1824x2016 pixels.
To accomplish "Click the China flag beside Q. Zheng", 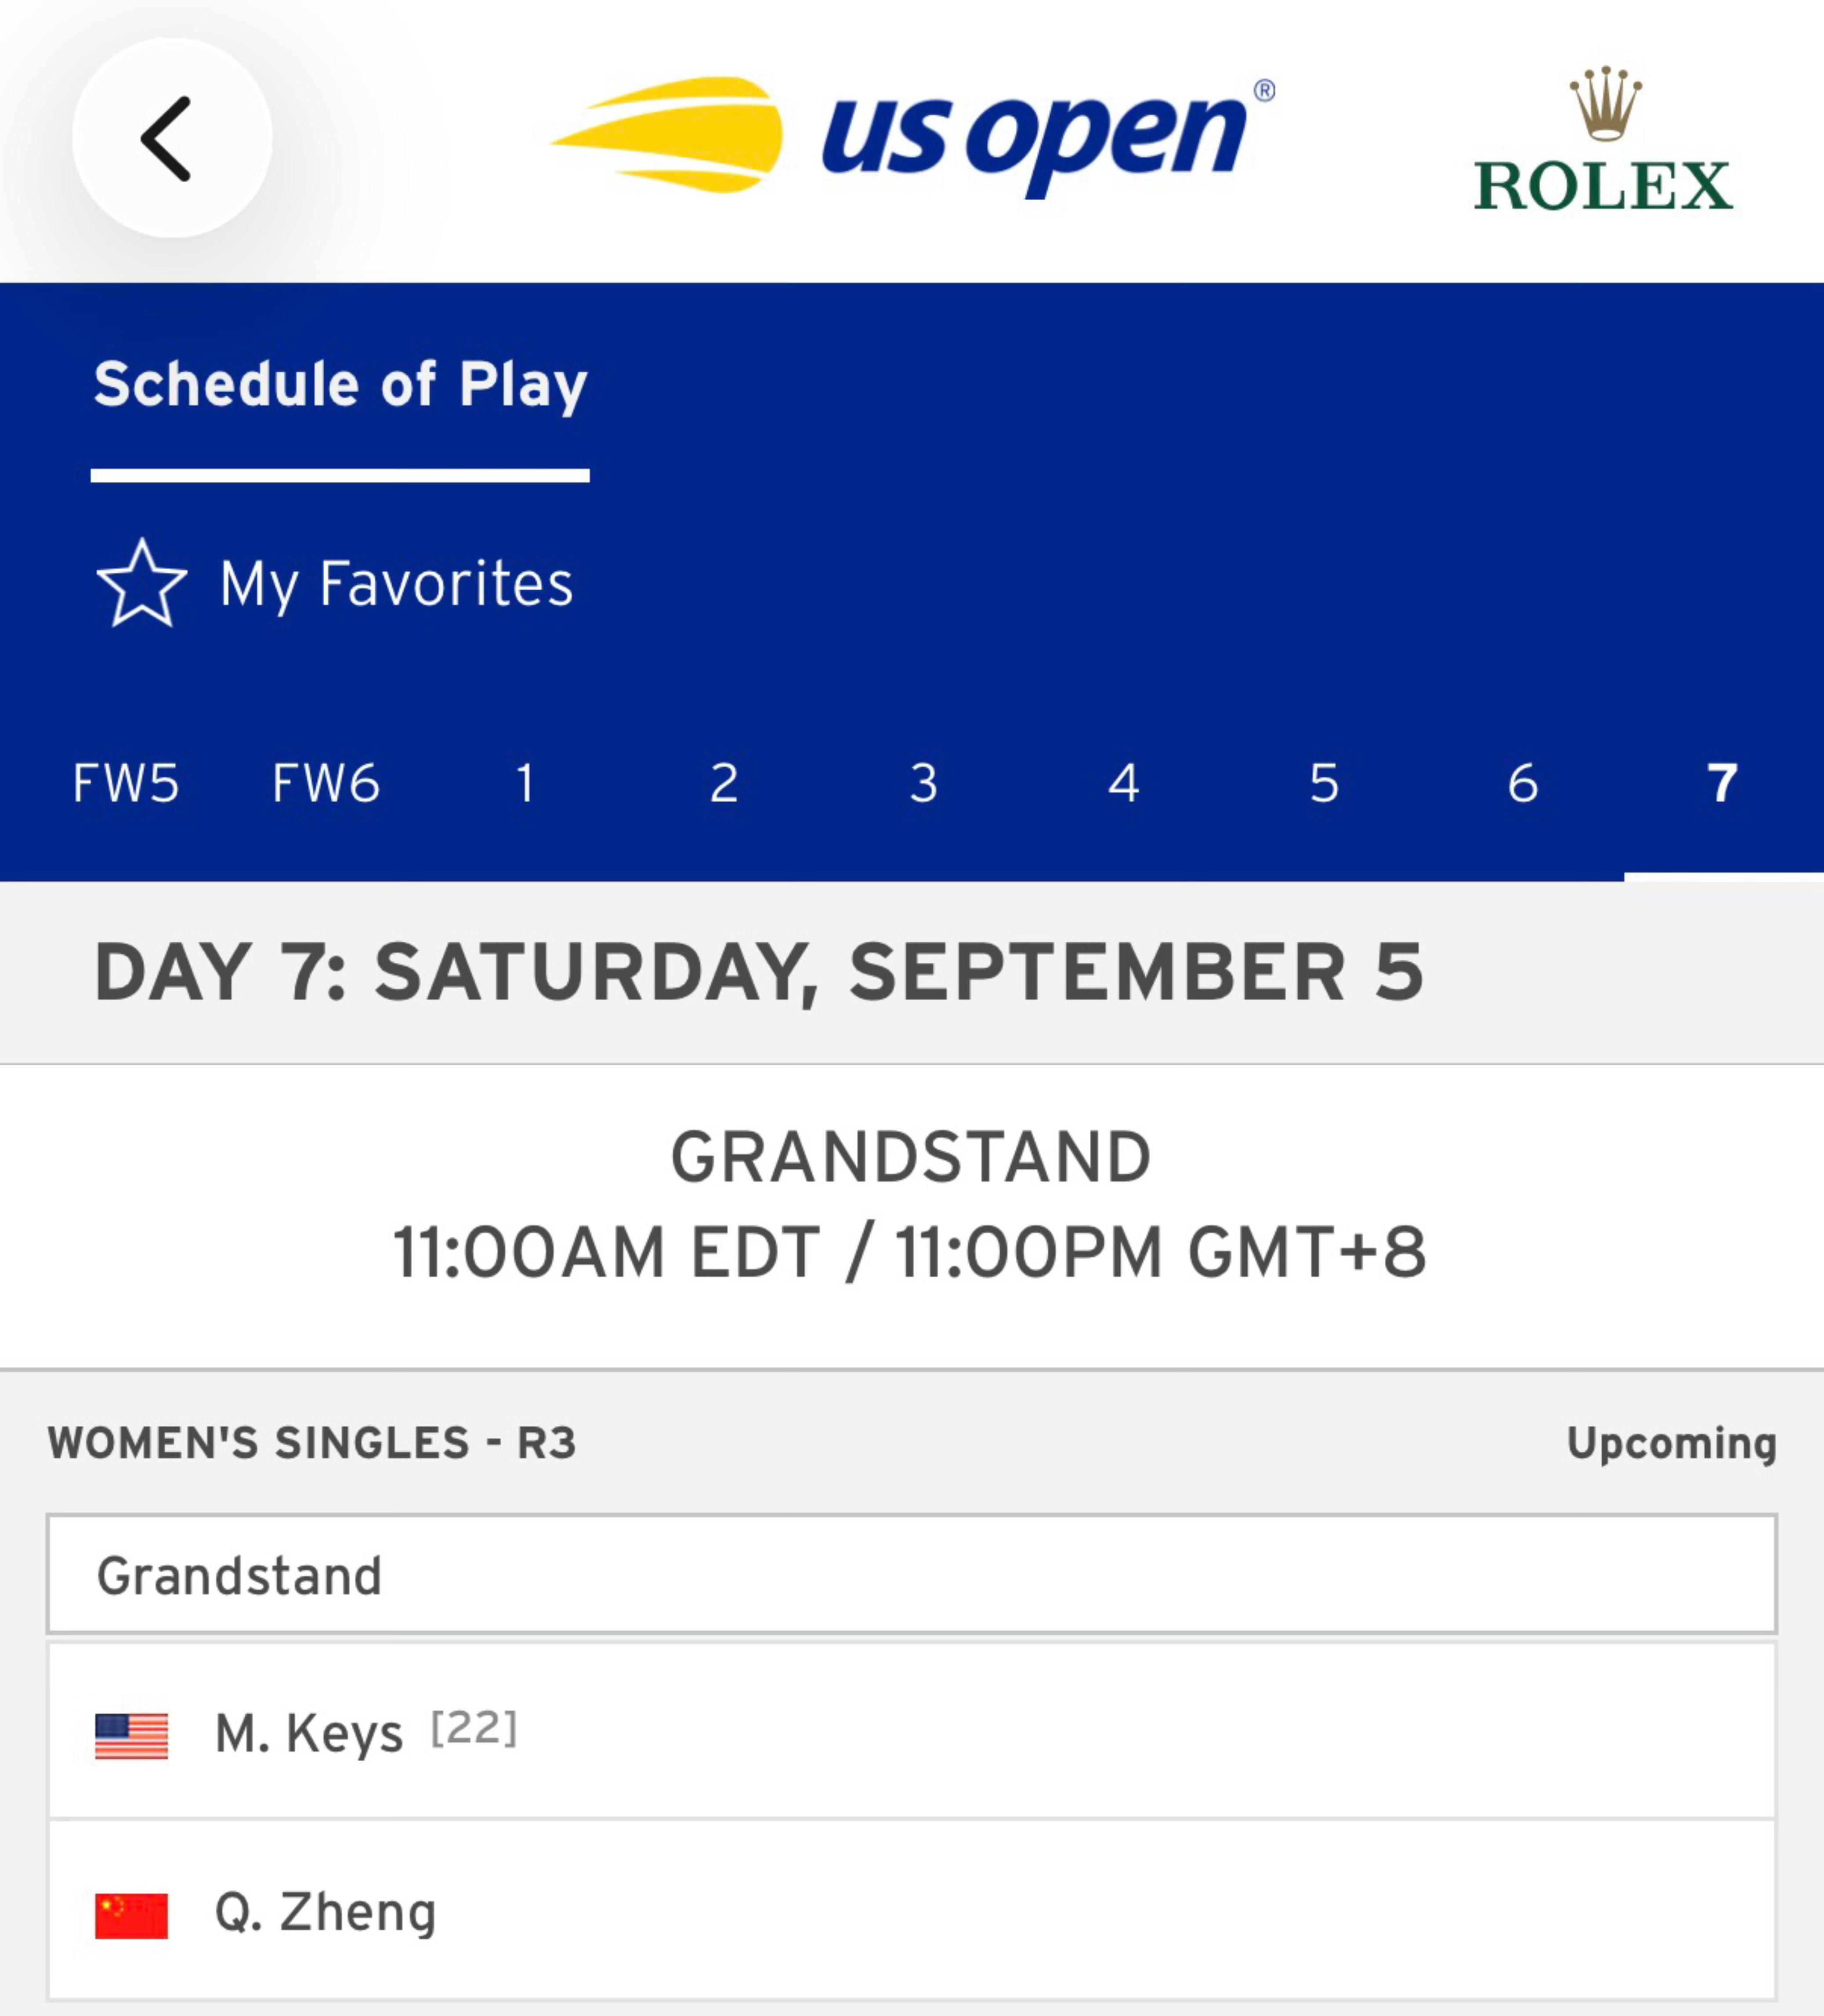I will [x=131, y=1916].
